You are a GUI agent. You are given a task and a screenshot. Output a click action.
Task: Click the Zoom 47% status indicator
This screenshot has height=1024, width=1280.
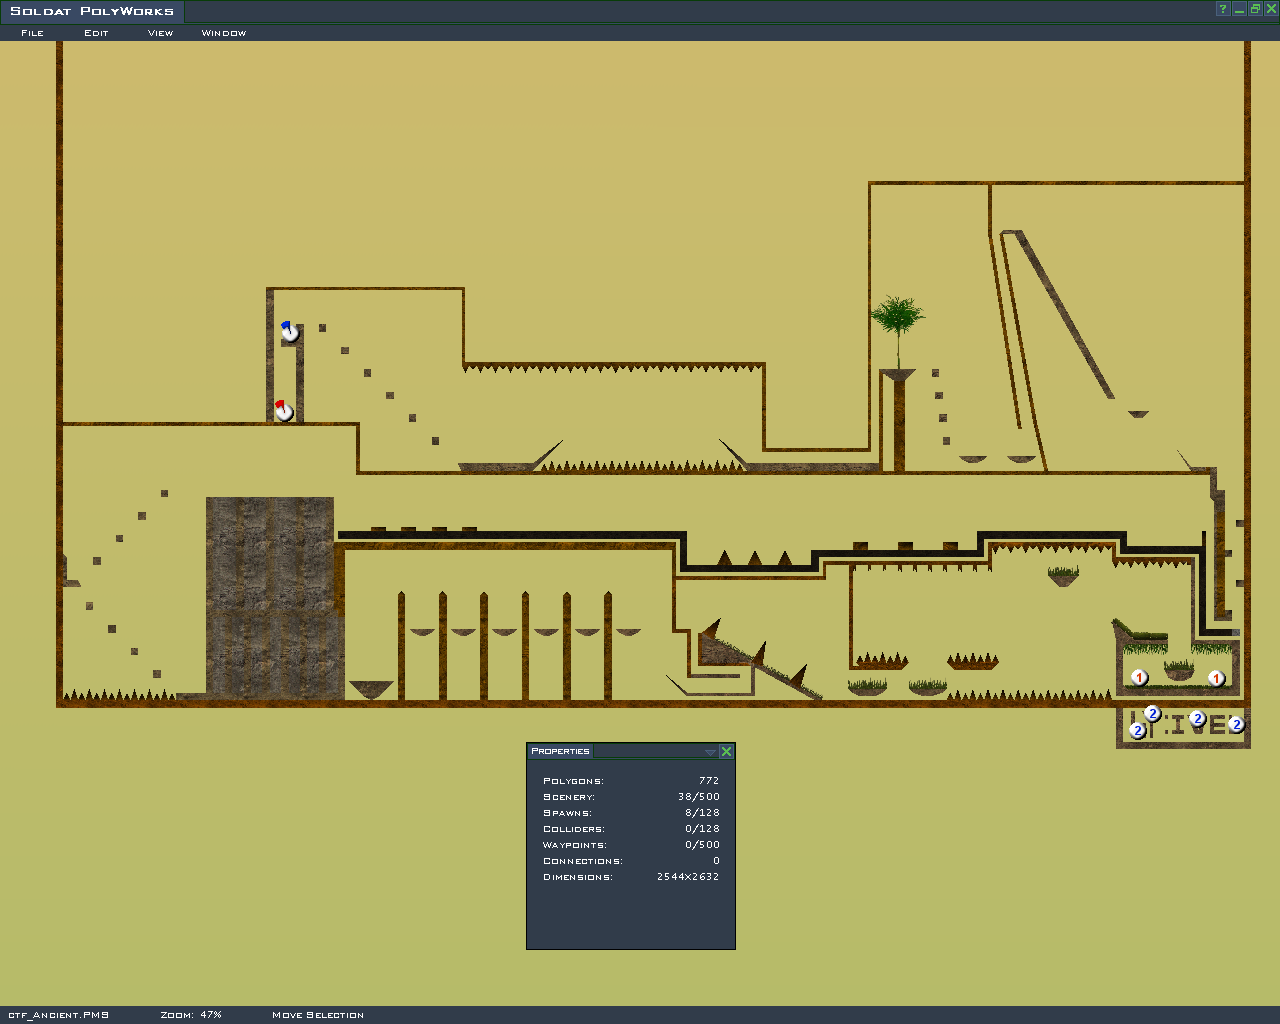point(191,1015)
